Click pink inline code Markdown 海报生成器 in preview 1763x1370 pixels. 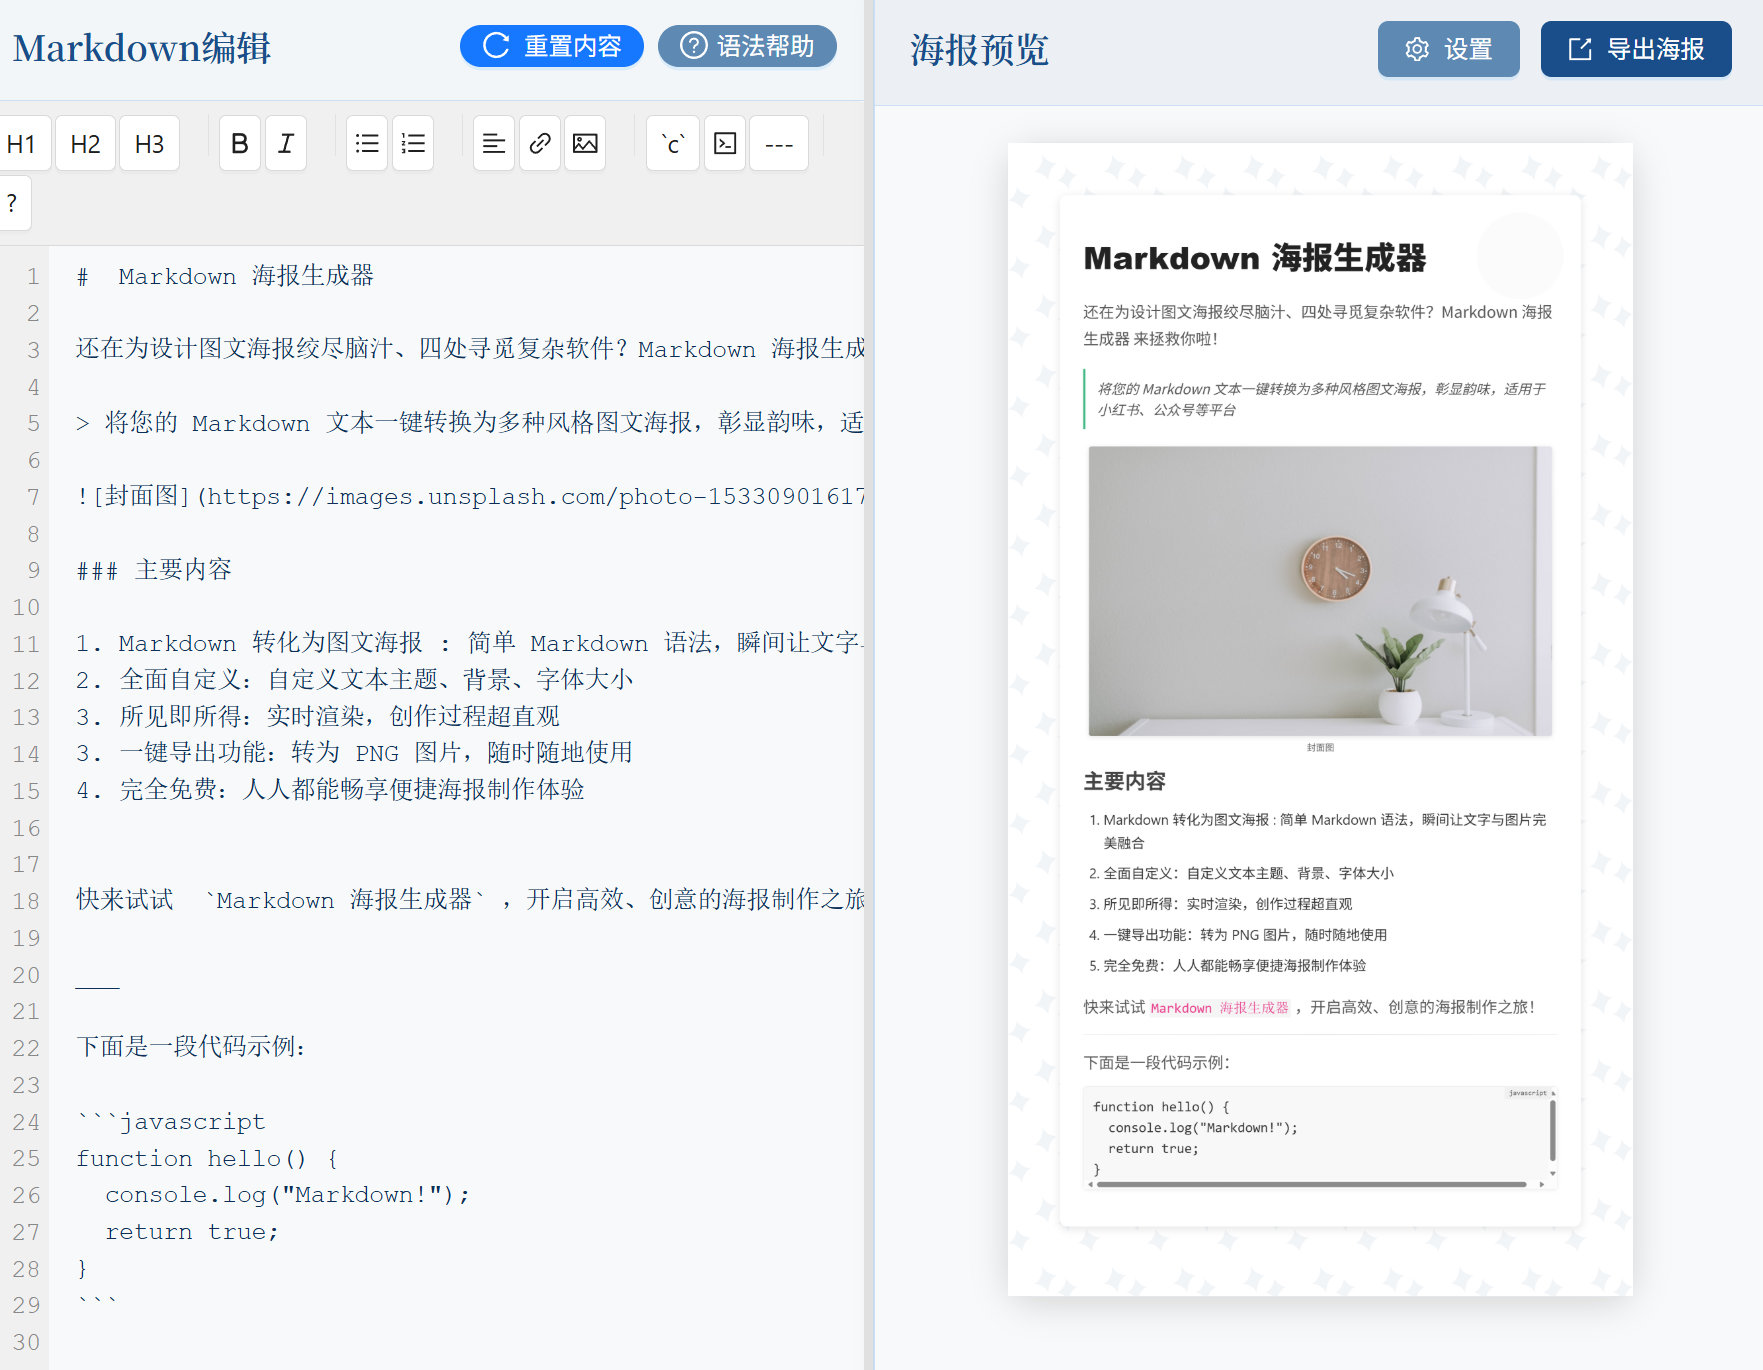[1219, 1008]
